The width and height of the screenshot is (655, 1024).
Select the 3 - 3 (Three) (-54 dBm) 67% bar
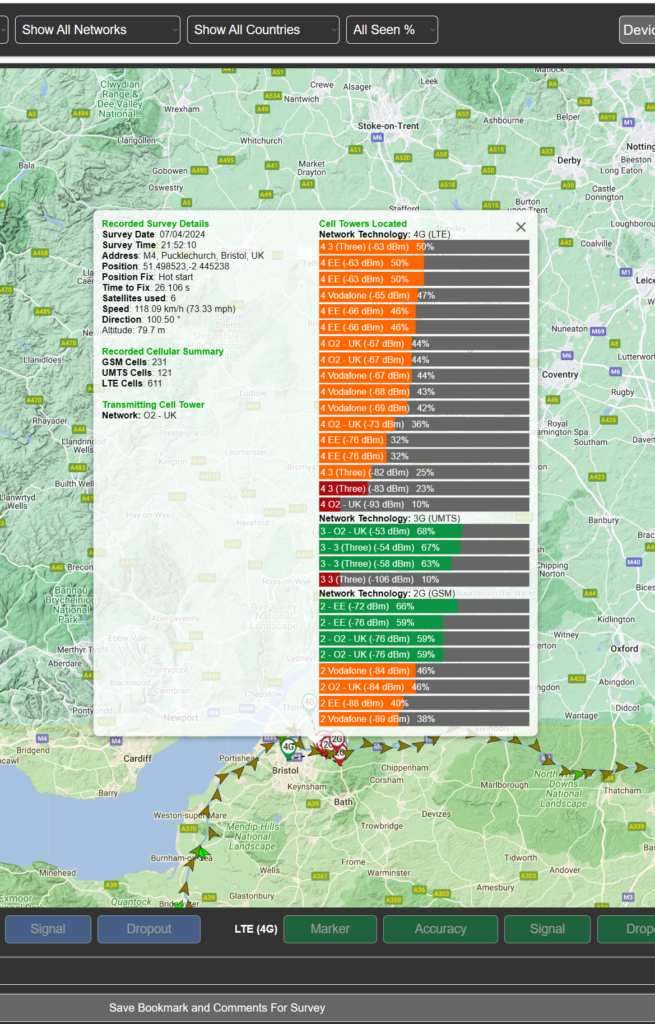(x=424, y=547)
